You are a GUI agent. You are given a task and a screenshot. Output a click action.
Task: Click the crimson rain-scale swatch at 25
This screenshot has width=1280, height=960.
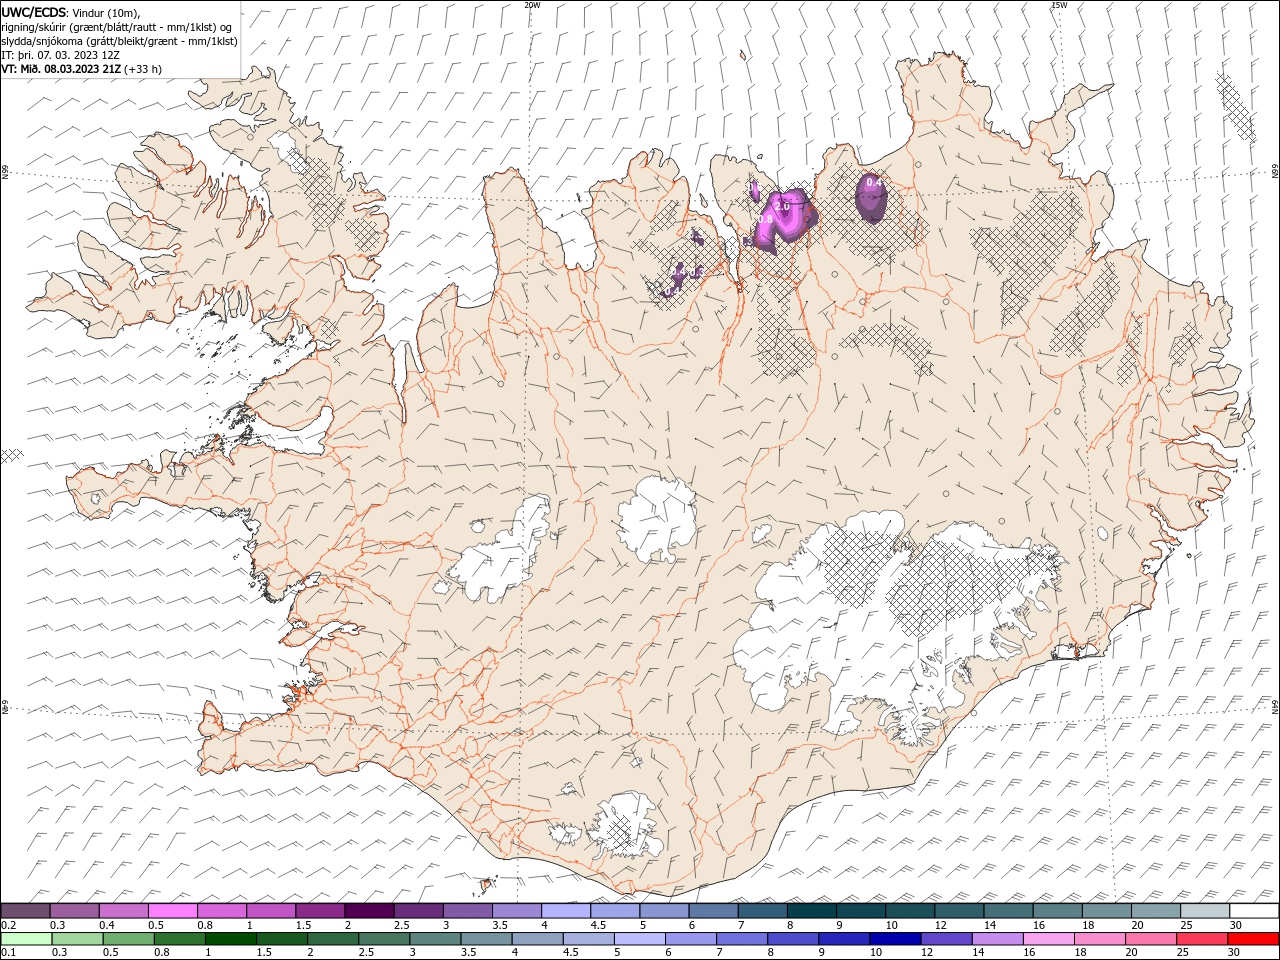click(x=1203, y=939)
